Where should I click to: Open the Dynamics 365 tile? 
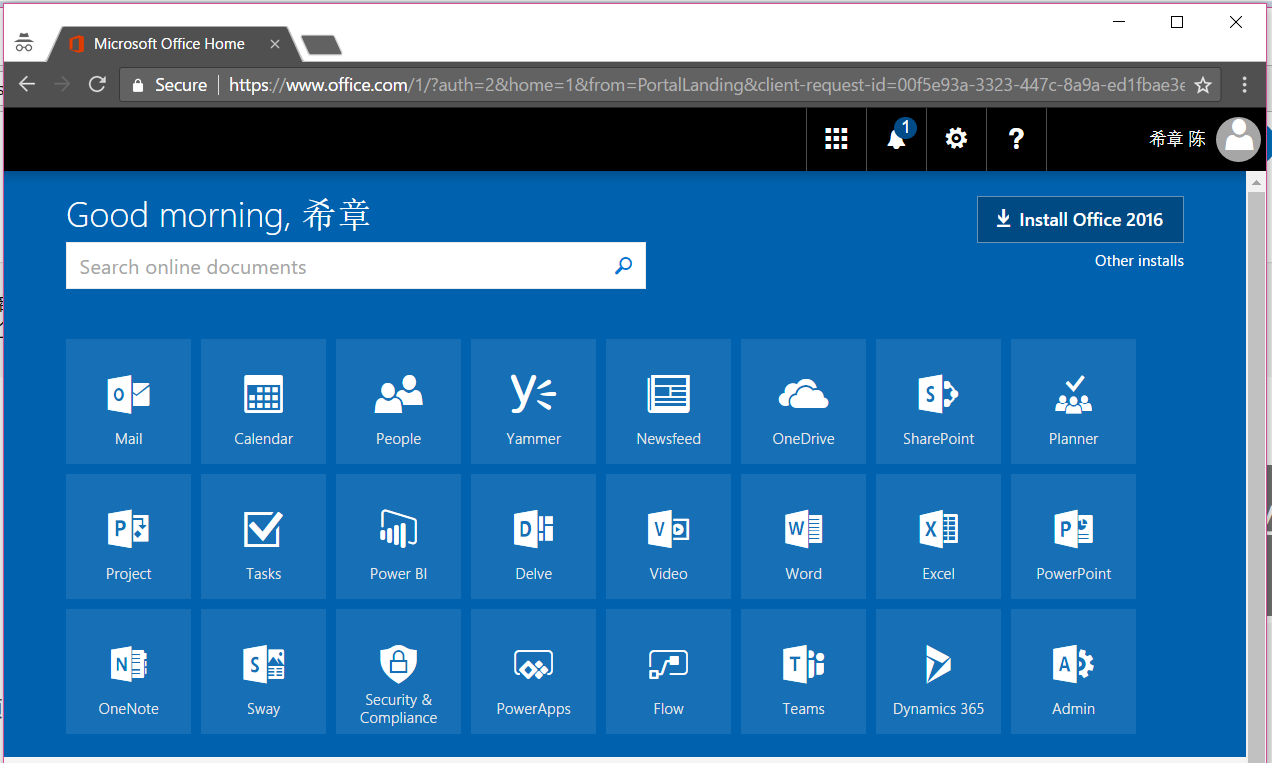938,671
